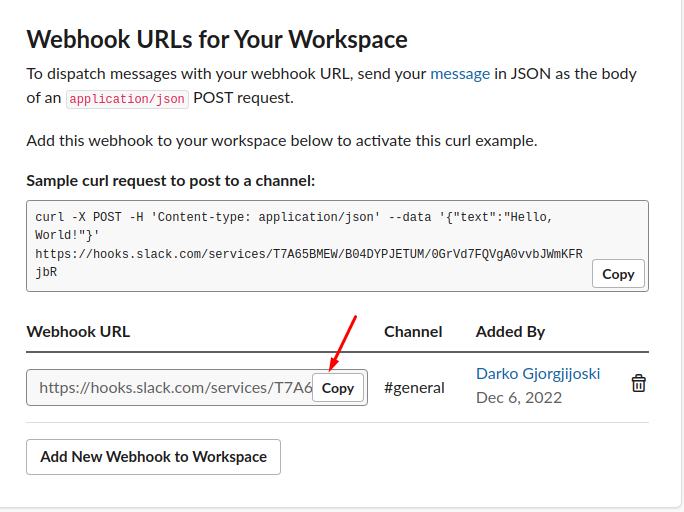Click the 'Channel' column header
This screenshot has height=512, width=684.
[413, 332]
